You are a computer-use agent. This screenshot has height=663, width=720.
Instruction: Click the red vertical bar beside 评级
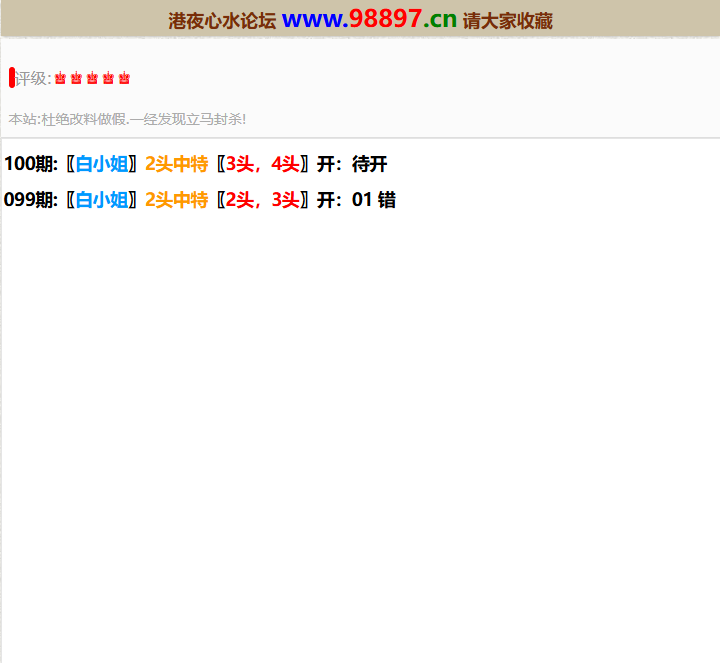(12, 78)
